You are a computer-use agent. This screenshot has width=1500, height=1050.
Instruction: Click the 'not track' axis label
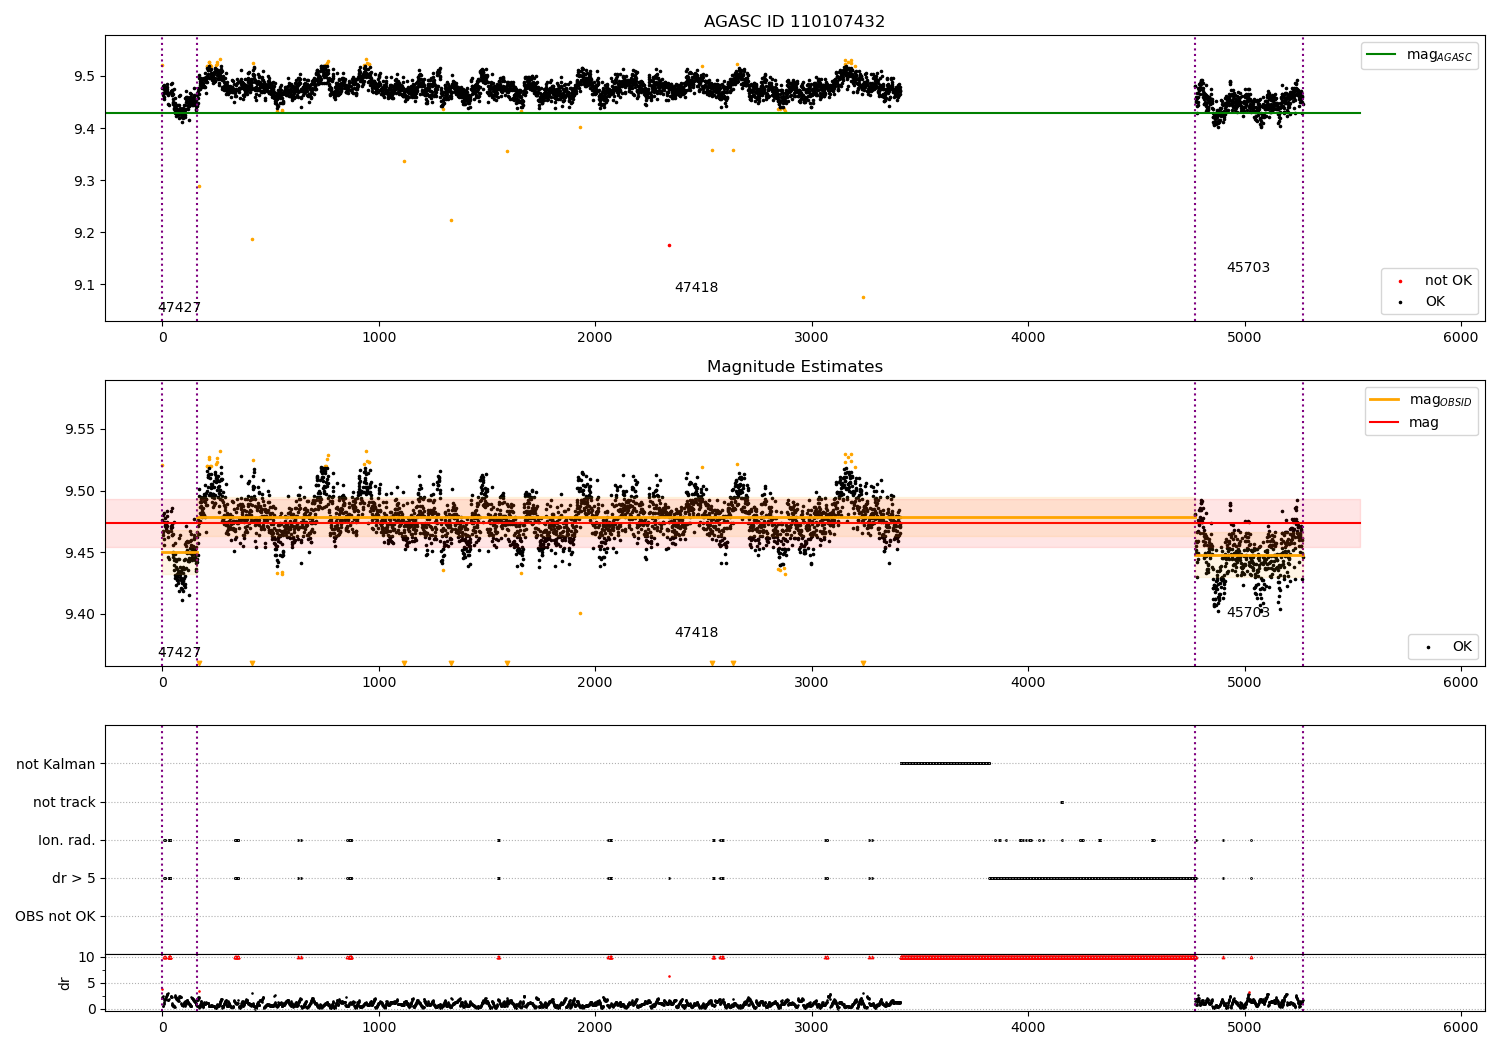64,802
